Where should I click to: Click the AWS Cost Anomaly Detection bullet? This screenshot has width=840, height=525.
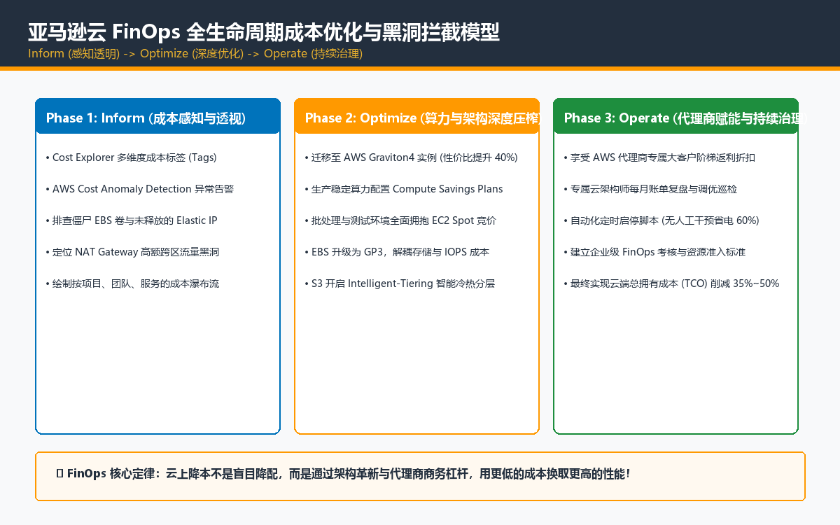tap(140, 189)
